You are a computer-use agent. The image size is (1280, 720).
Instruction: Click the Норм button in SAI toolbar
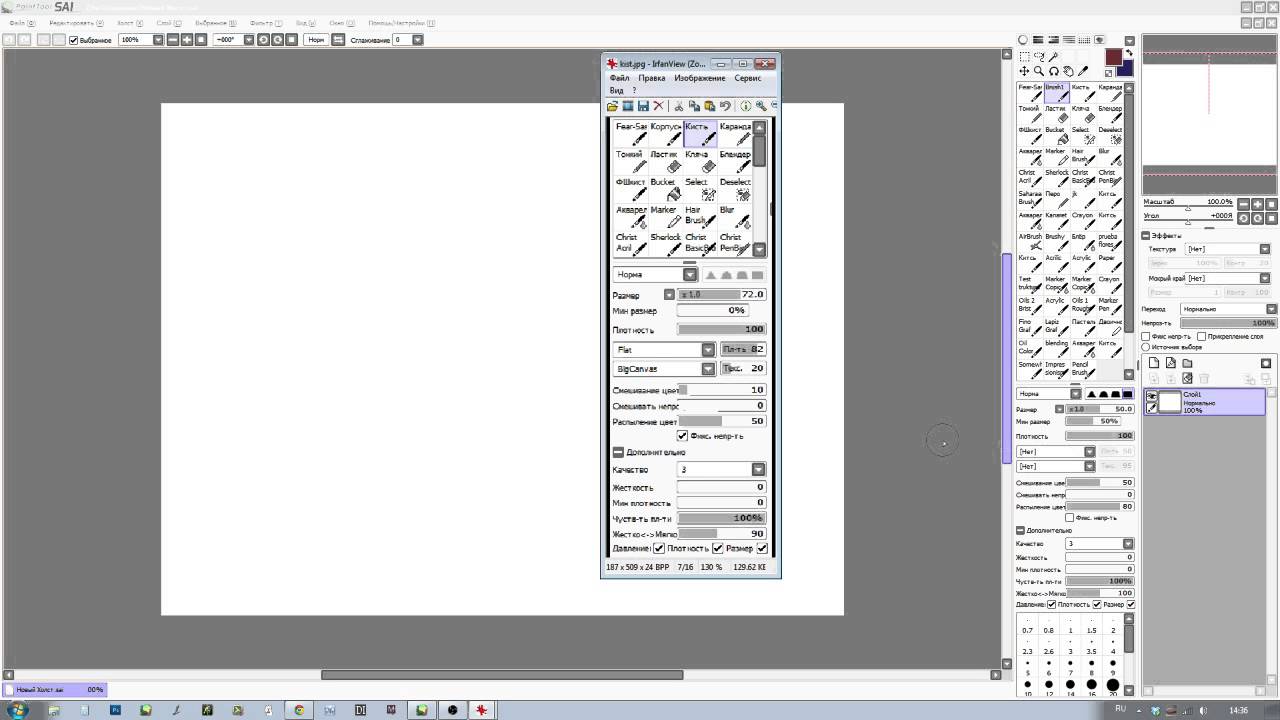tap(316, 40)
